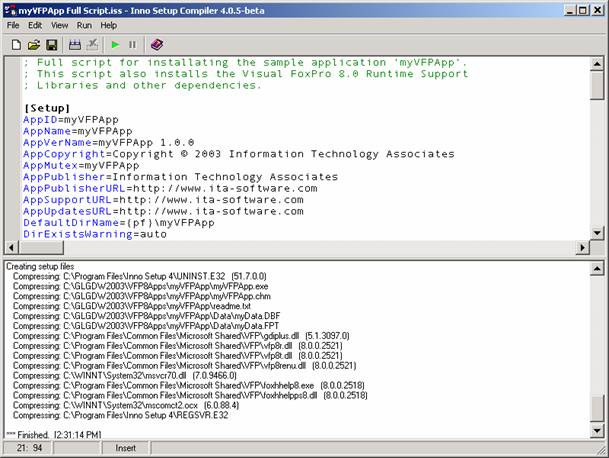Click the DefaultDirName={pf}\myVFPApp line

(x=119, y=223)
